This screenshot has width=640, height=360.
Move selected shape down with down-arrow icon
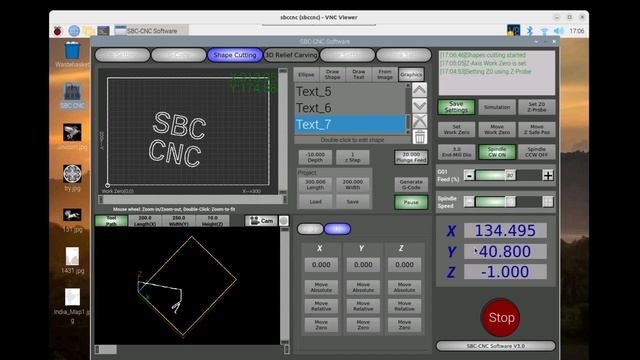pos(419,106)
